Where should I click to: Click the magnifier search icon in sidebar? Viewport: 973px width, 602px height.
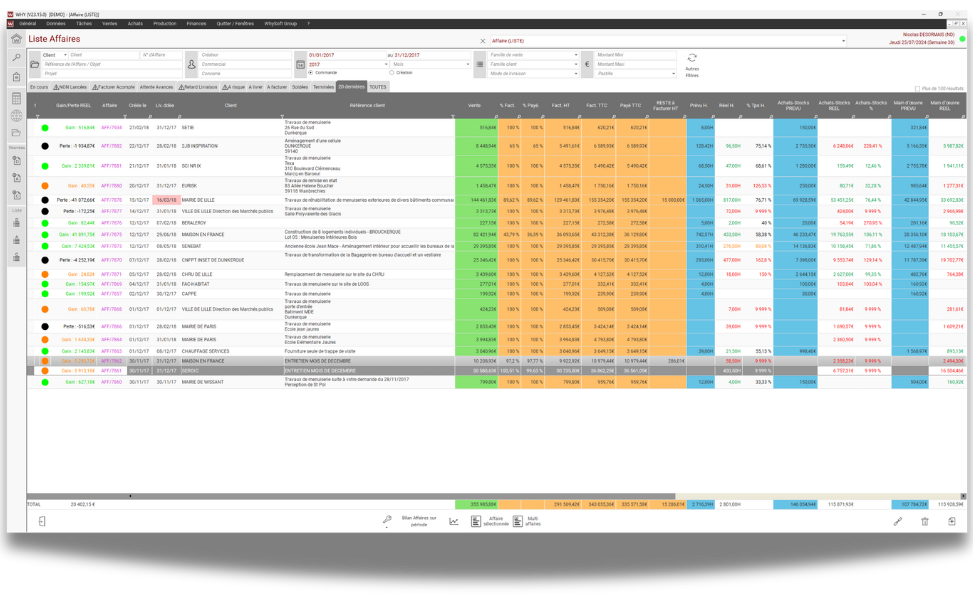(17, 58)
